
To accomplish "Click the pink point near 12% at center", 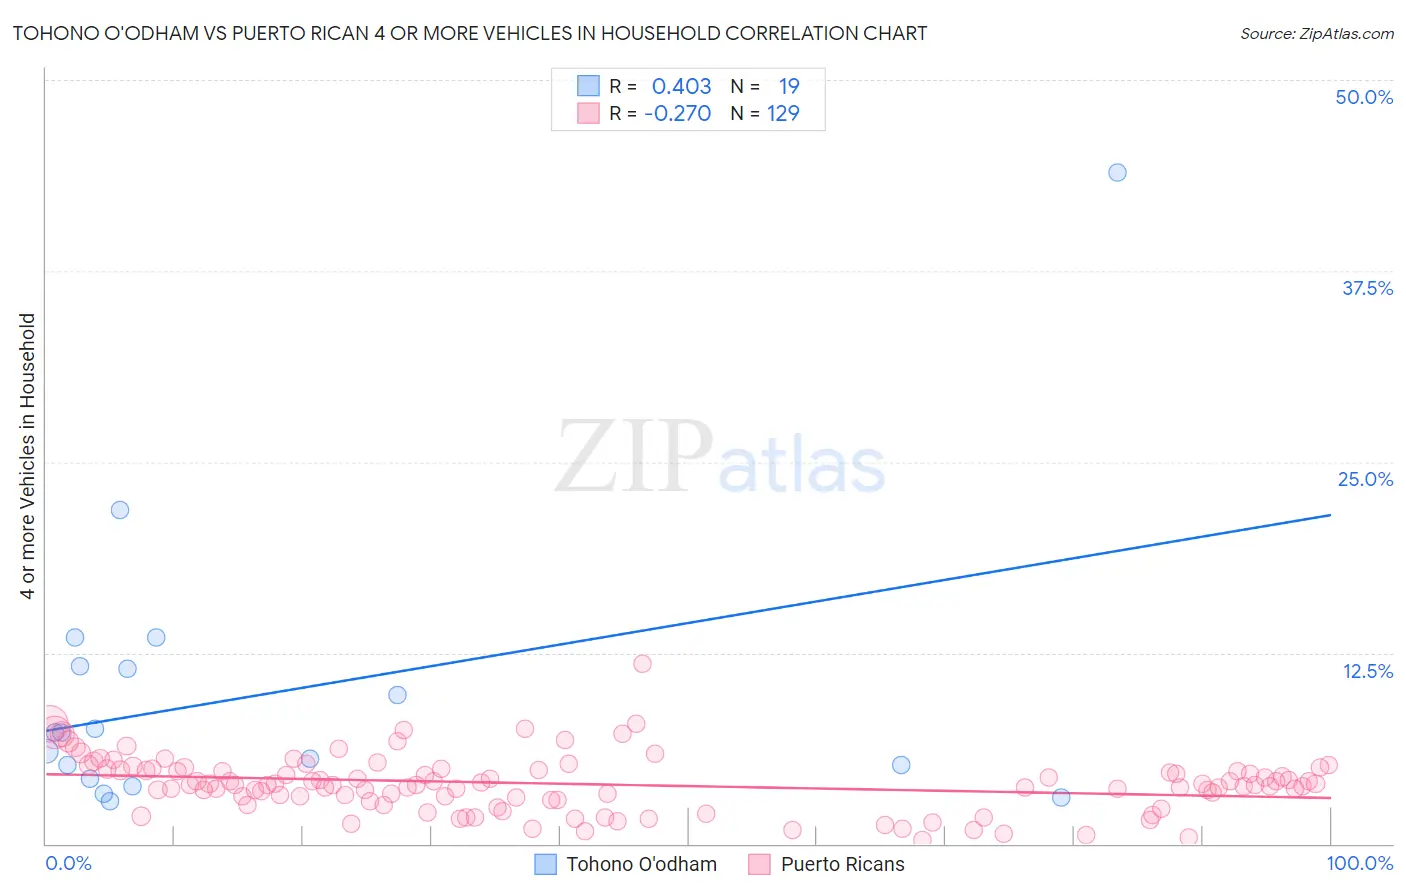I will click(x=642, y=664).
